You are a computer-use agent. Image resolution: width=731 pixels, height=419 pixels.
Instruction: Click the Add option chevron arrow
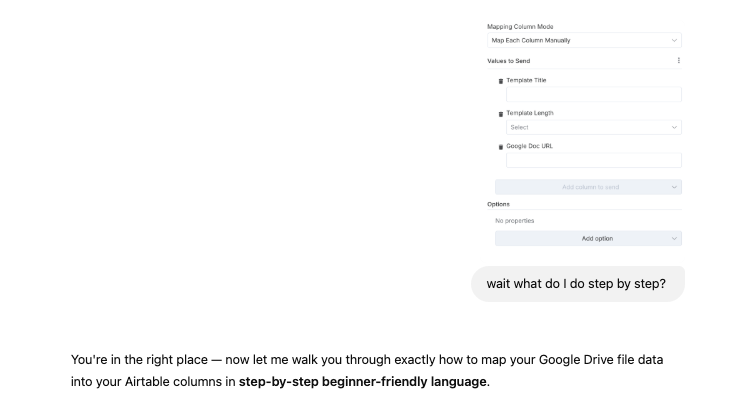point(675,238)
